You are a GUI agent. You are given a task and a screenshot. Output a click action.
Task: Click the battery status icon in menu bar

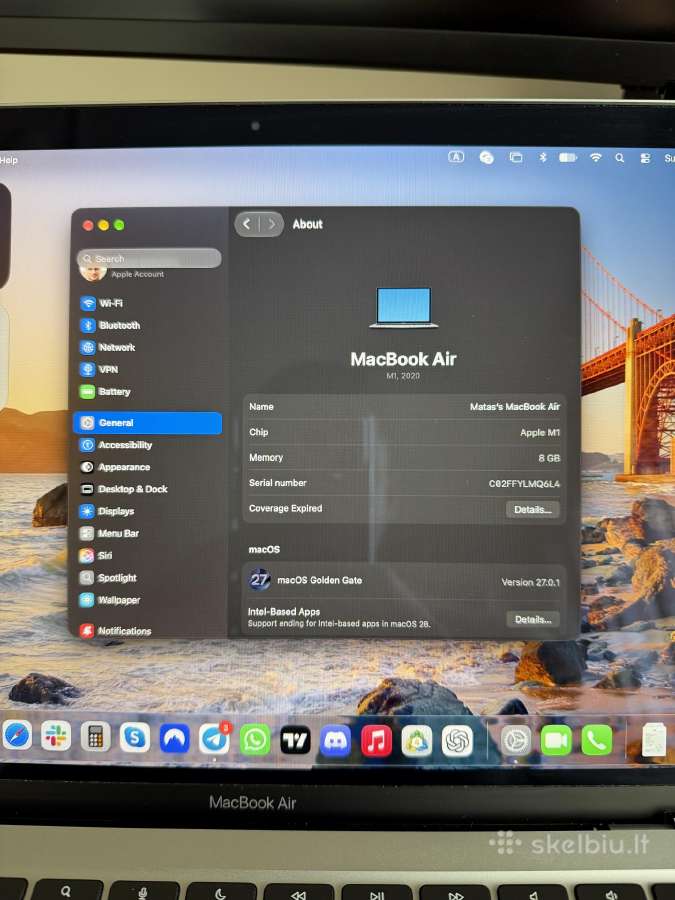pyautogui.click(x=568, y=157)
